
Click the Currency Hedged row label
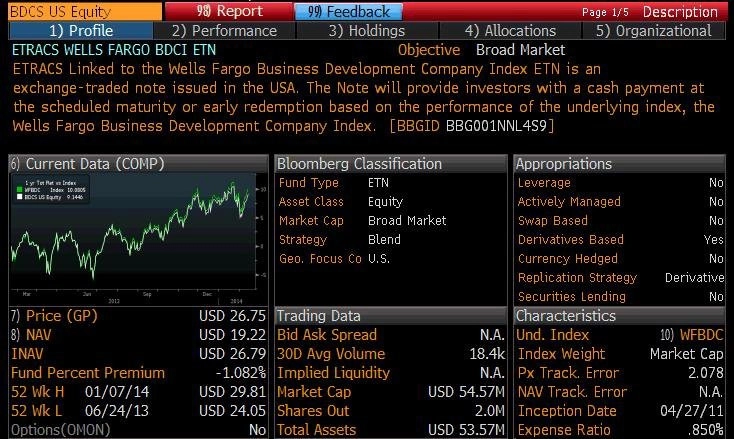tap(567, 258)
